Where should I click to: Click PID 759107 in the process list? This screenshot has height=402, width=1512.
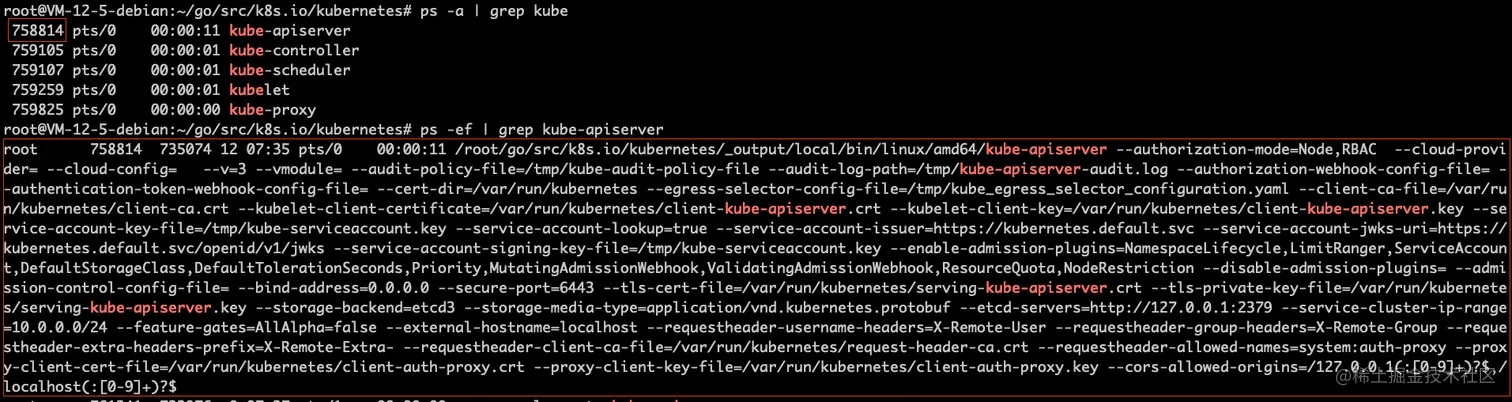point(37,70)
